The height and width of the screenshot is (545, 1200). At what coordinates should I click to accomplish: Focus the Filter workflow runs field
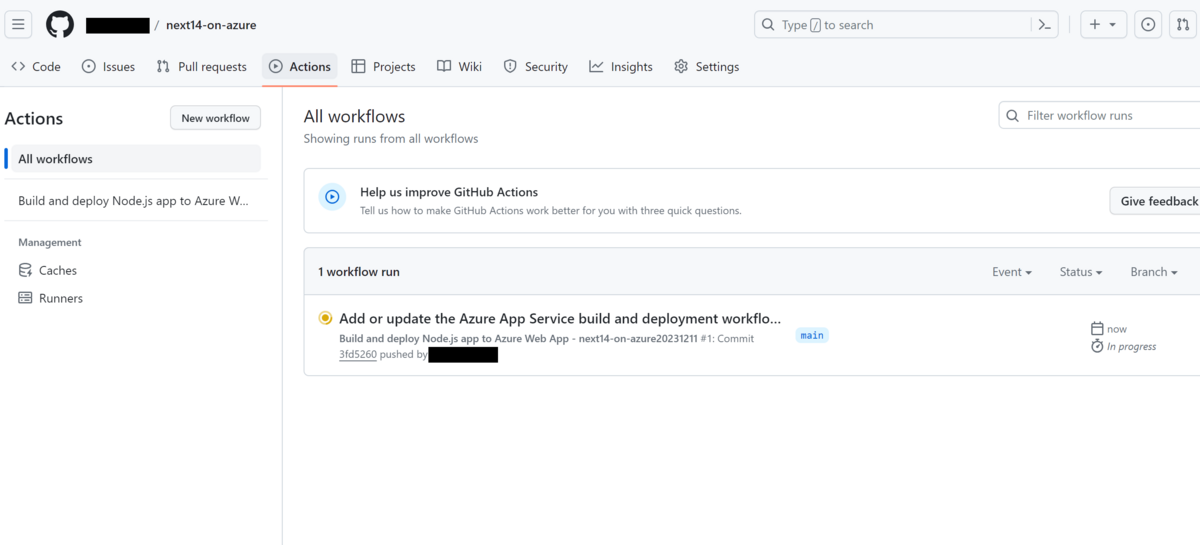[x=1099, y=115]
